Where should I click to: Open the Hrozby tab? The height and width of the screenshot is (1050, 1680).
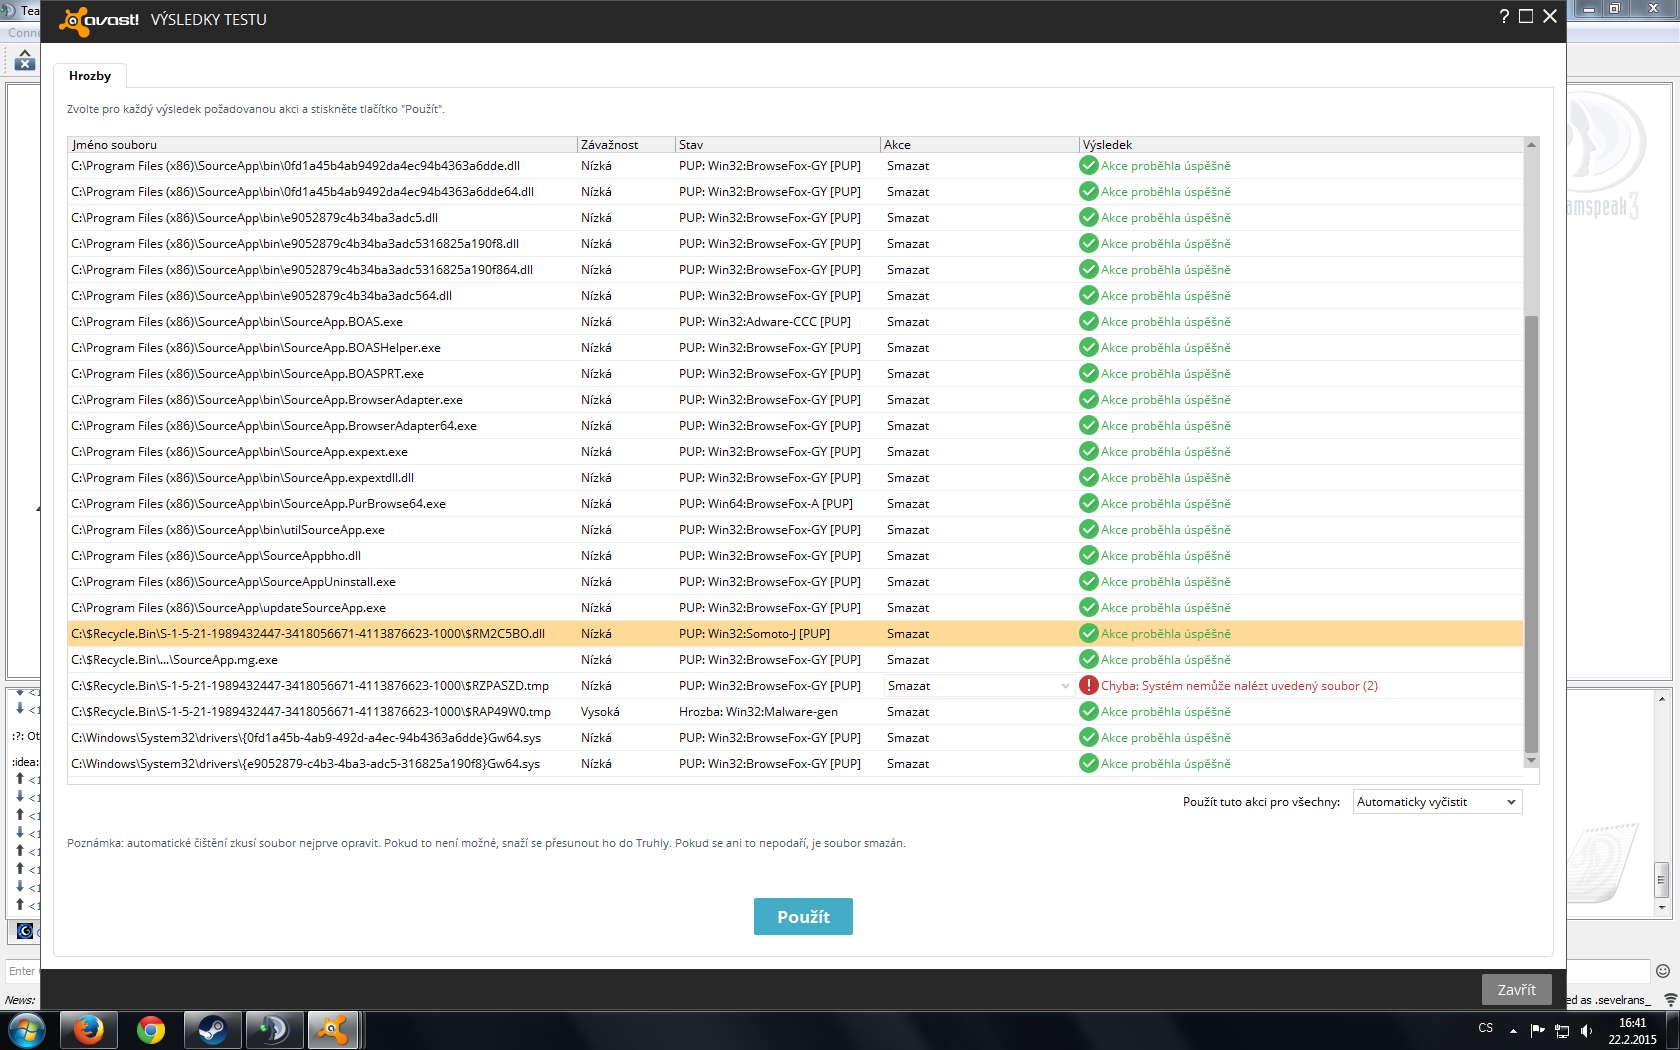[90, 76]
